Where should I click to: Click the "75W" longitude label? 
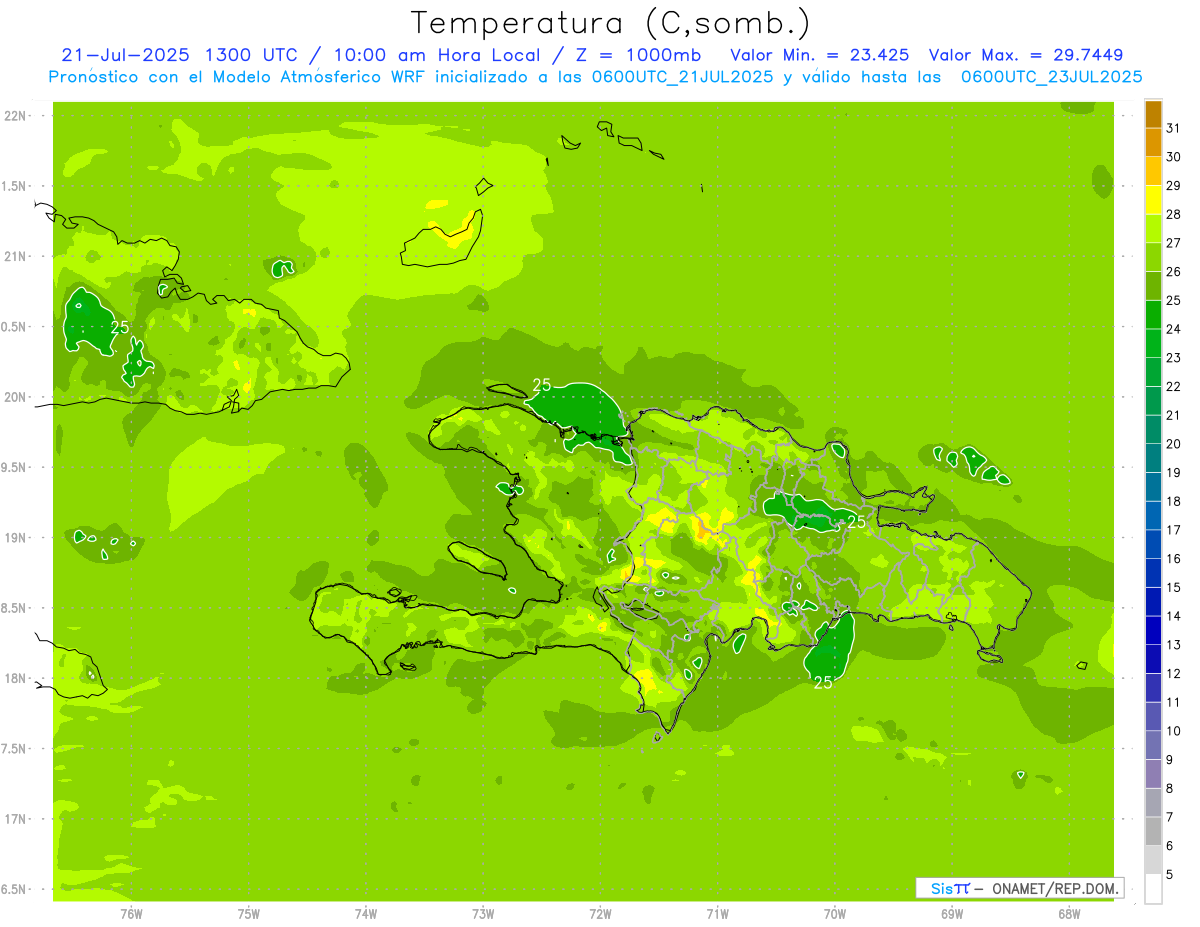click(249, 914)
